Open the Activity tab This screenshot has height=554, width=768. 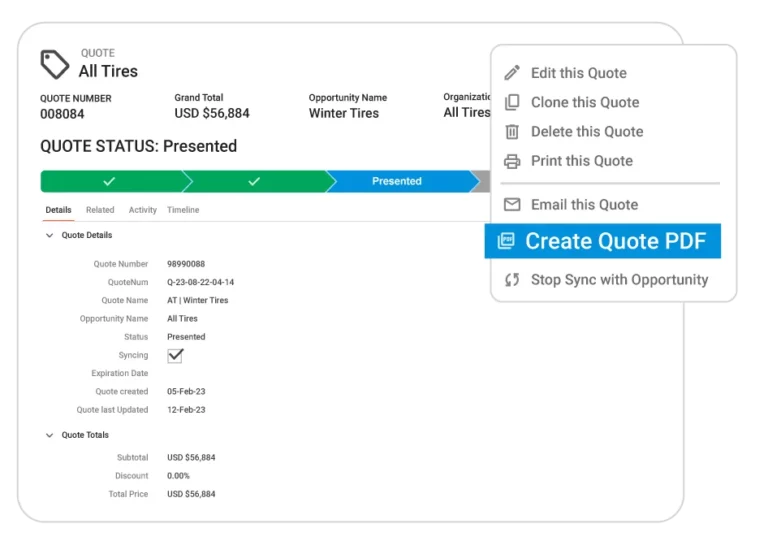pyautogui.click(x=142, y=210)
